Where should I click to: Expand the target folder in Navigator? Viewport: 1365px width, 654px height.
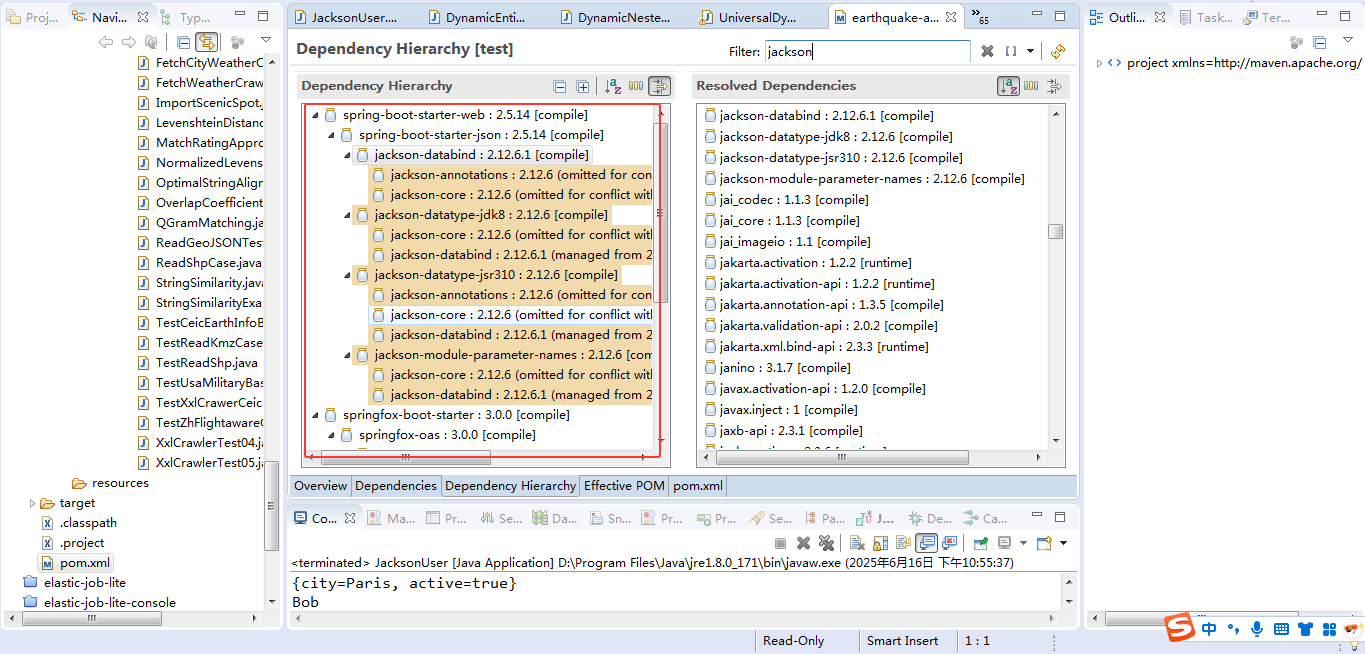coord(32,503)
